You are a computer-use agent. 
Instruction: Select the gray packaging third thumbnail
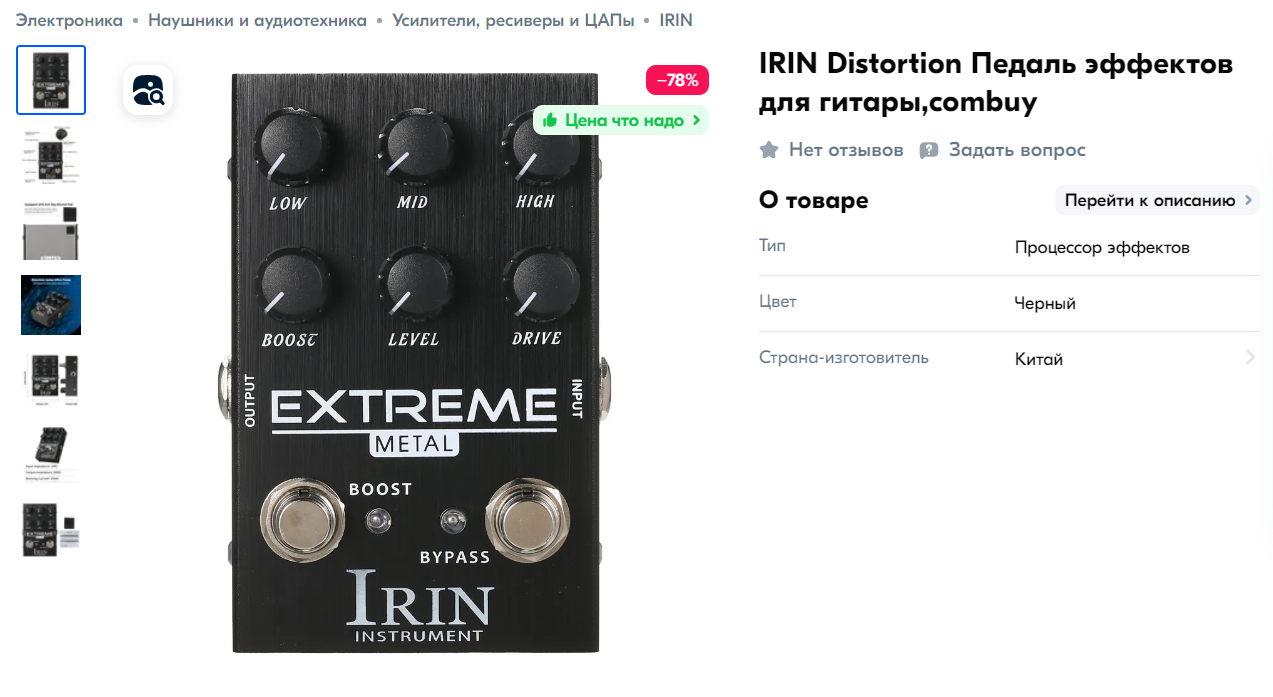[51, 229]
